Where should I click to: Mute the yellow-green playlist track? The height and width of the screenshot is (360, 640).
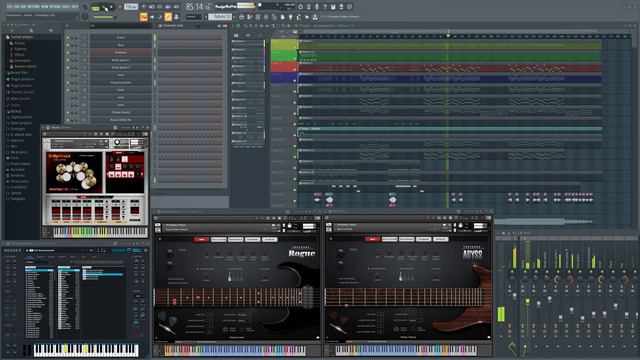point(295,48)
